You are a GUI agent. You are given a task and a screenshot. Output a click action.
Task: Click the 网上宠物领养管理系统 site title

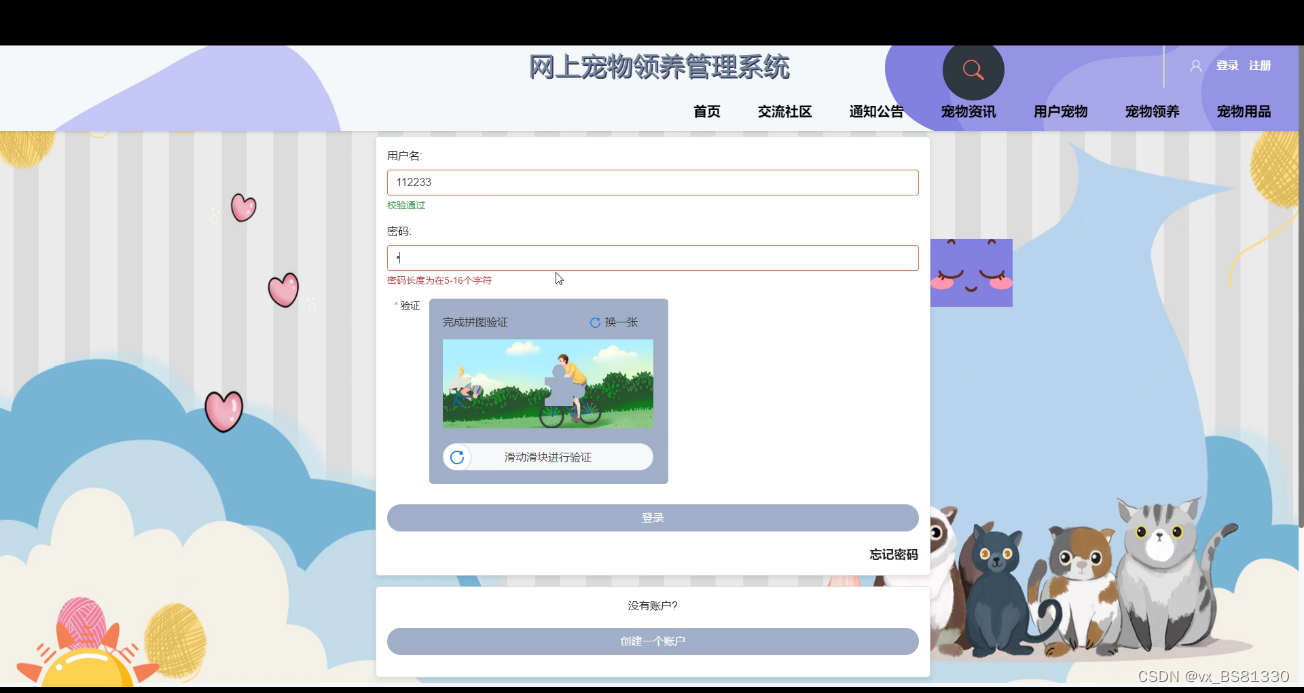(659, 67)
